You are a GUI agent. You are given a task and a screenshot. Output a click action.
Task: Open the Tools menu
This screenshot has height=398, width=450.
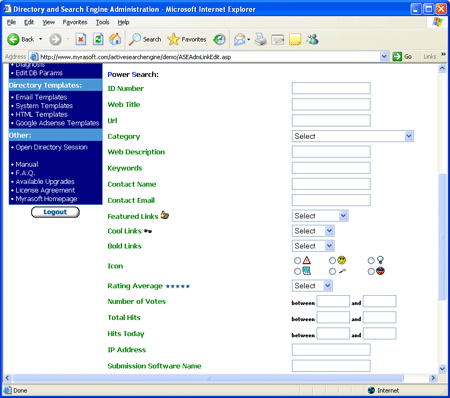(102, 22)
